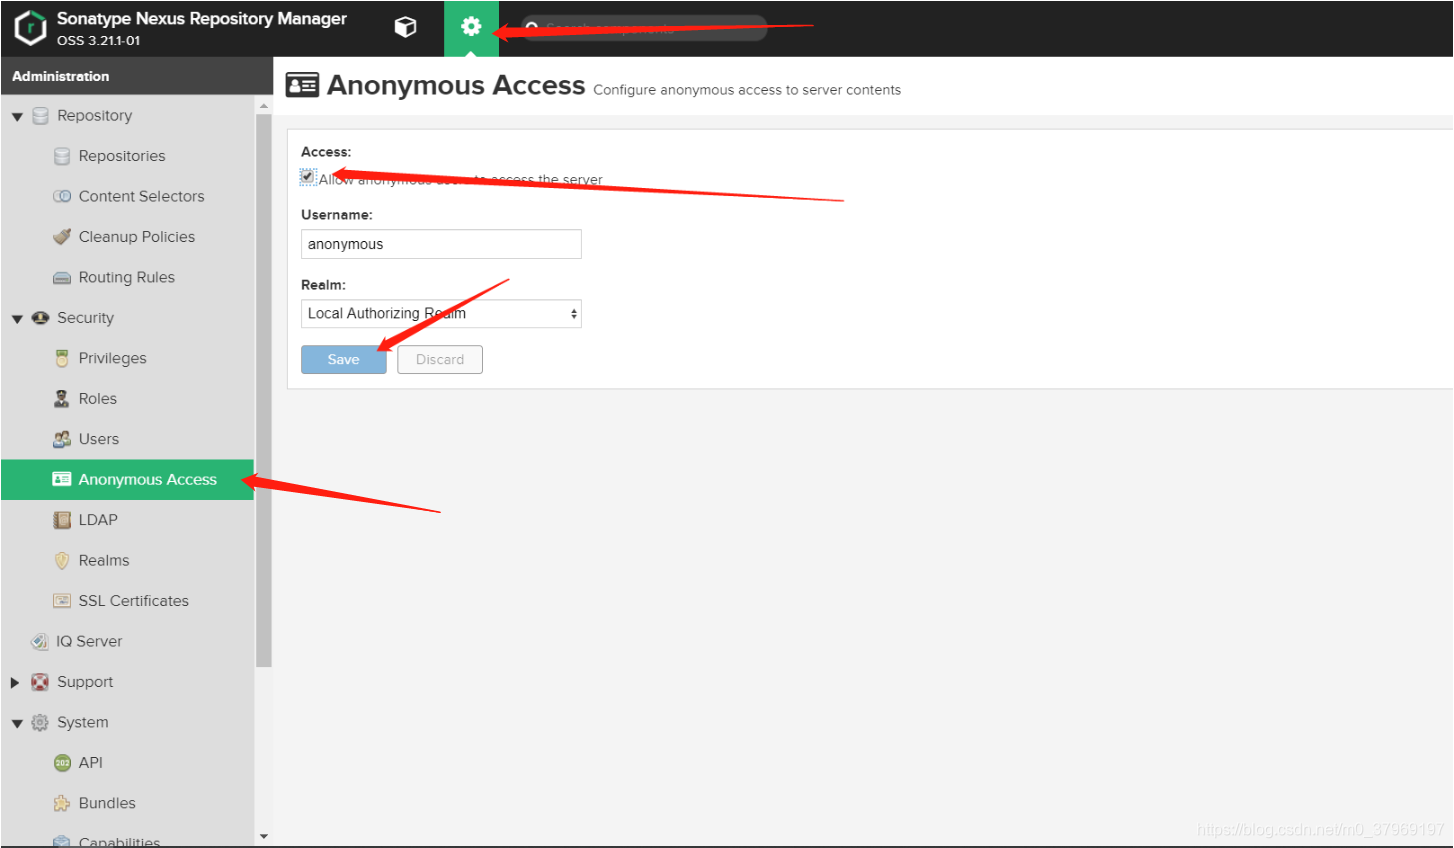Viewport: 1454px width, 848px height.
Task: Click the Realms shield icon
Action: (x=62, y=560)
